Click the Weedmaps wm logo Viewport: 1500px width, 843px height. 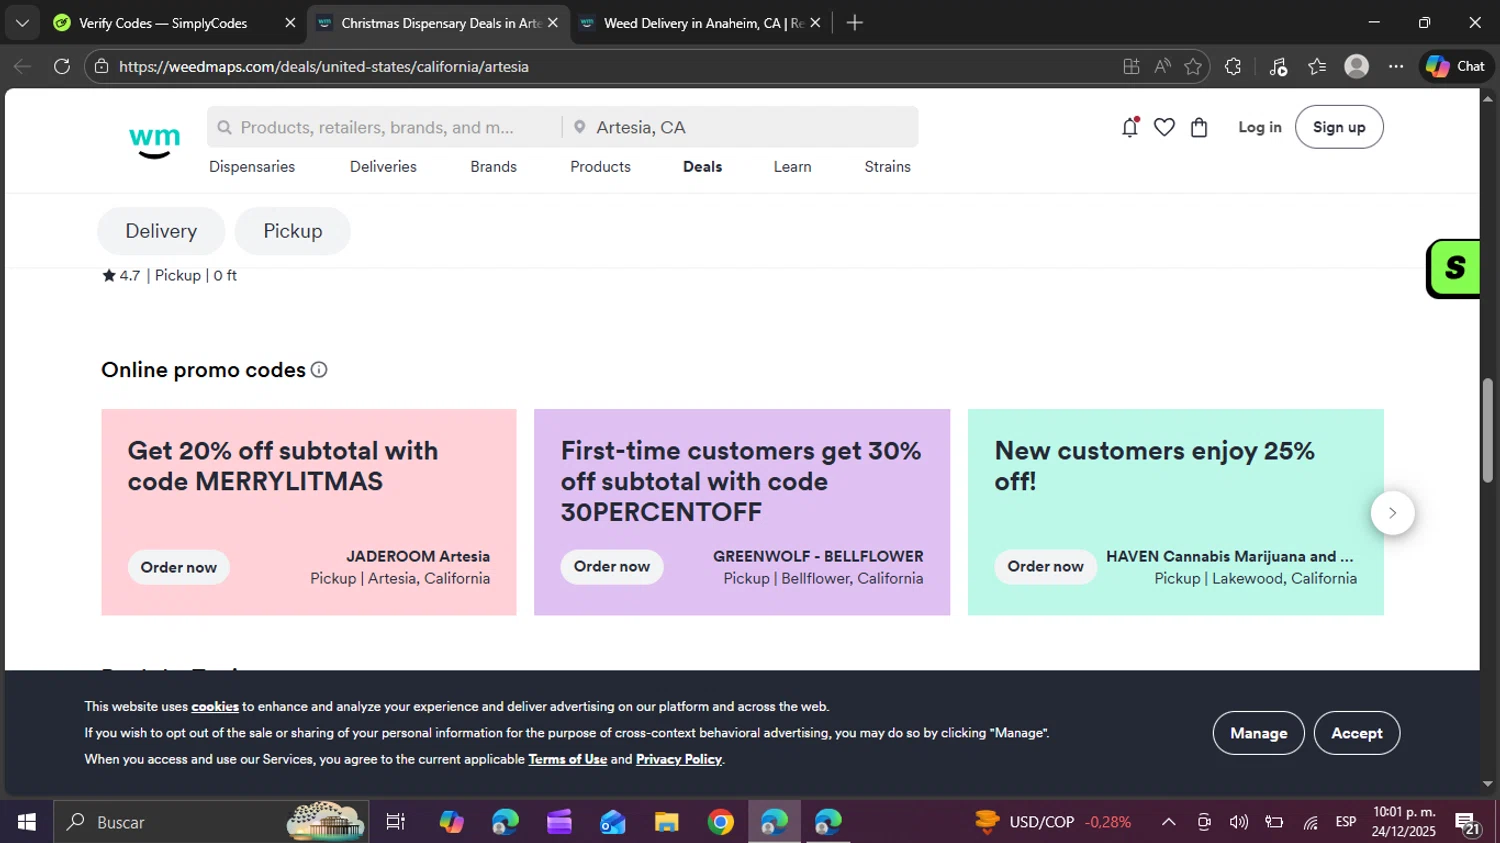pyautogui.click(x=155, y=142)
